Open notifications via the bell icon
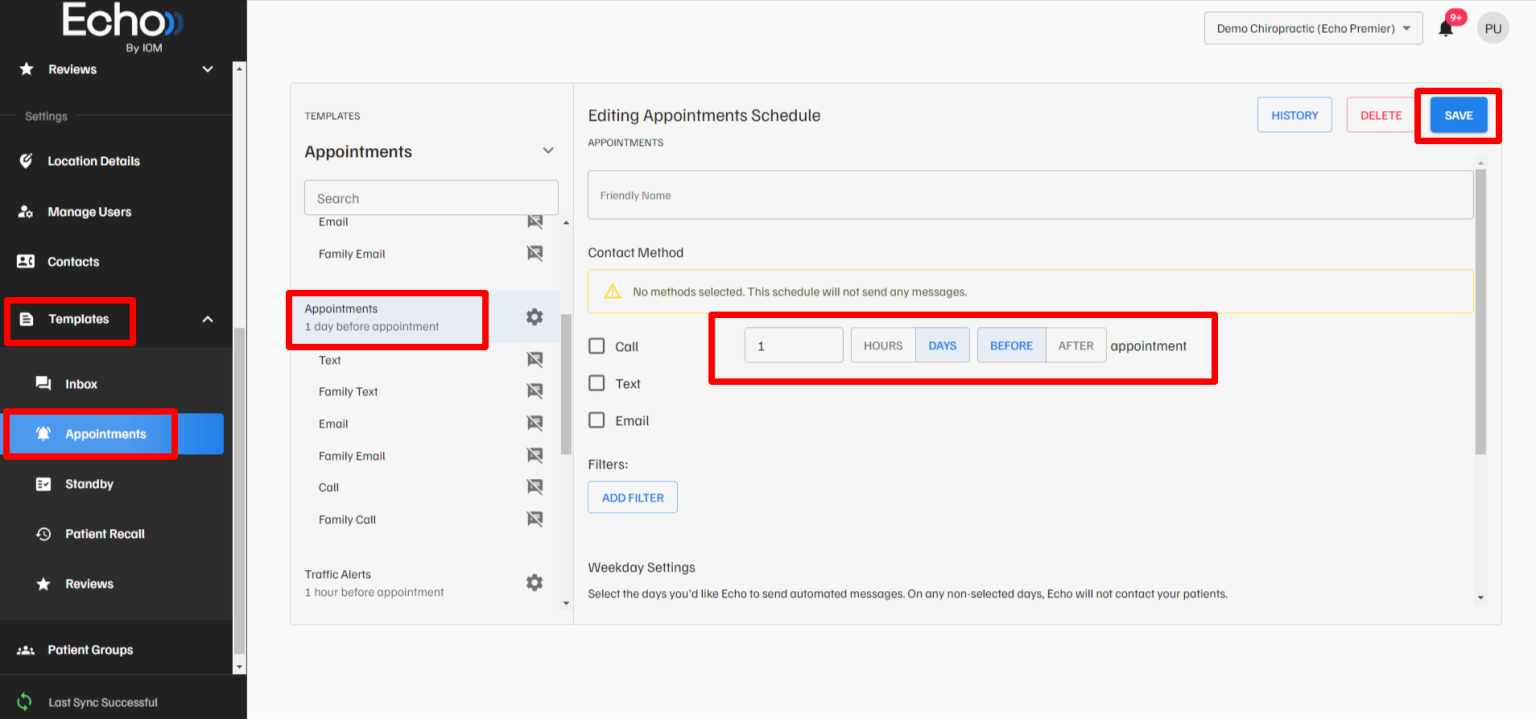This screenshot has width=1536, height=719. click(1445, 28)
